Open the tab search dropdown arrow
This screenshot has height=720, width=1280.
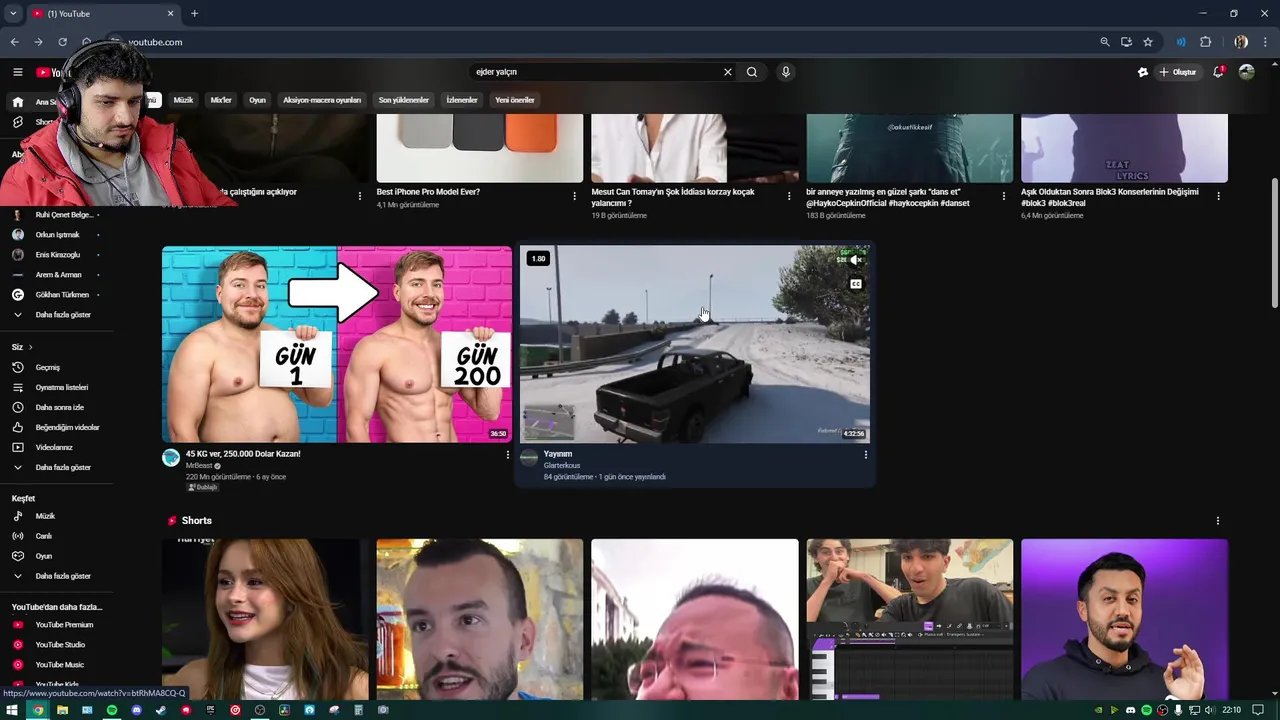12,13
